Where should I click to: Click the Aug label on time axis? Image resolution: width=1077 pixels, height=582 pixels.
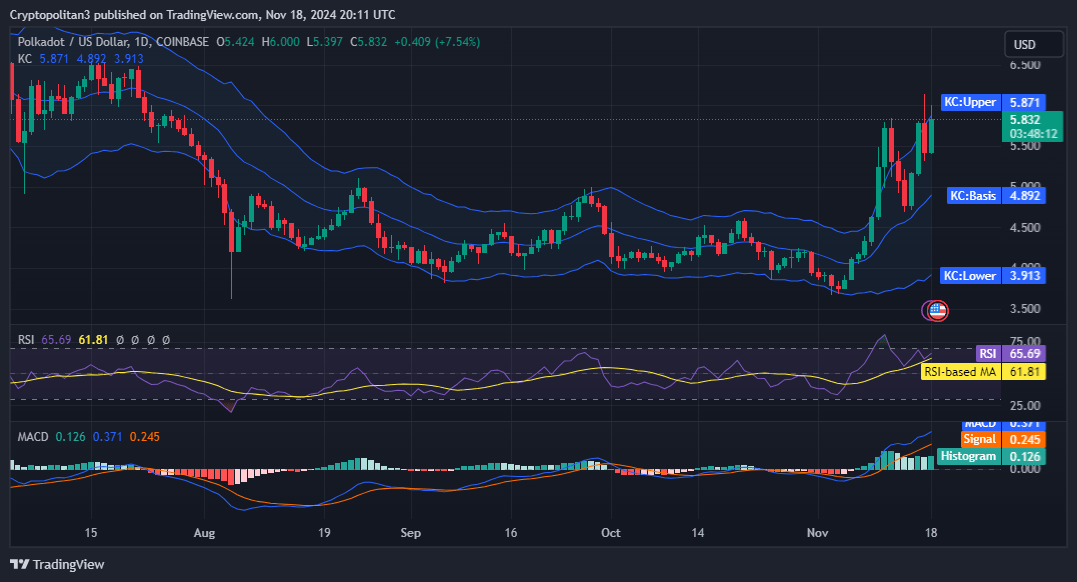click(x=204, y=533)
